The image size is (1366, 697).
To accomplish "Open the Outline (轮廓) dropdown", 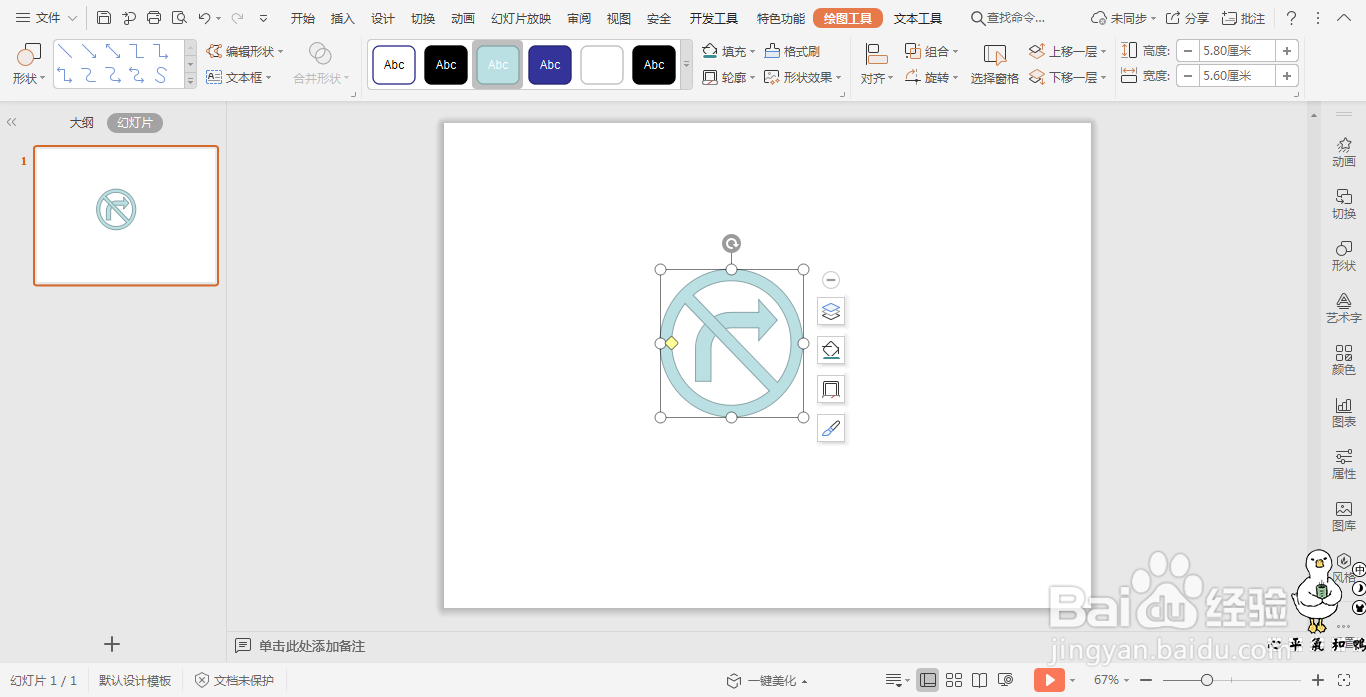I will [729, 77].
